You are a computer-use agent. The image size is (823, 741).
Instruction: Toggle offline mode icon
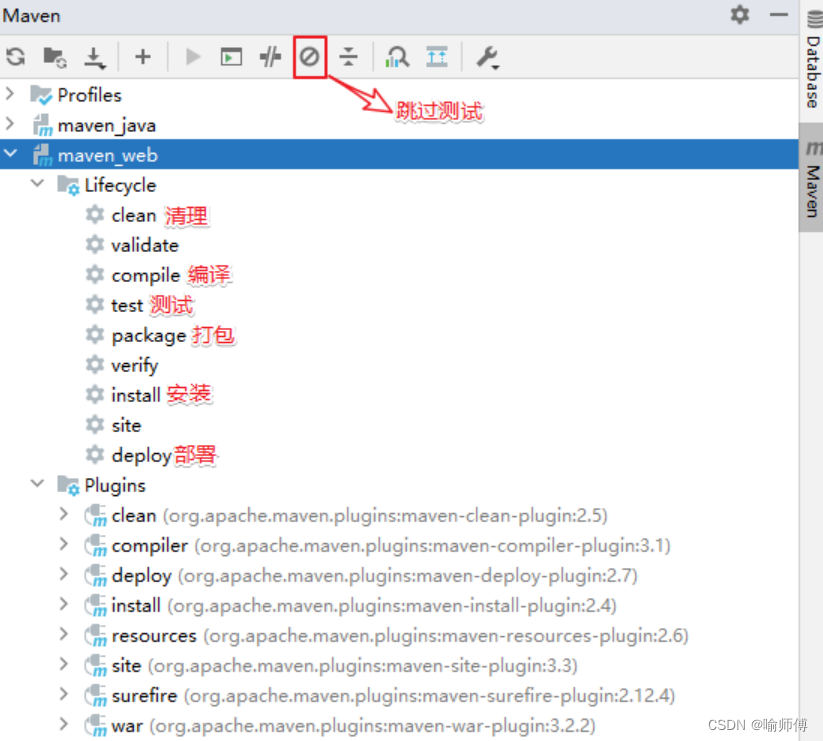(x=270, y=57)
